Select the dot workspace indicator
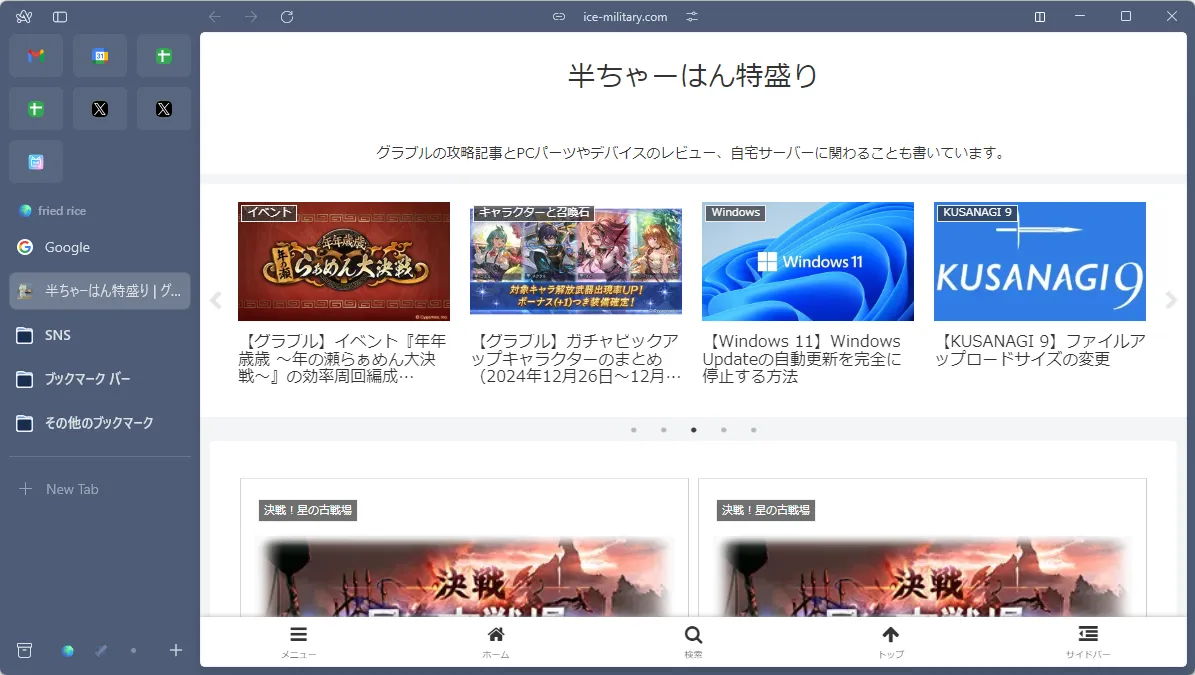Screen dimensions: 1195x675 point(133,651)
